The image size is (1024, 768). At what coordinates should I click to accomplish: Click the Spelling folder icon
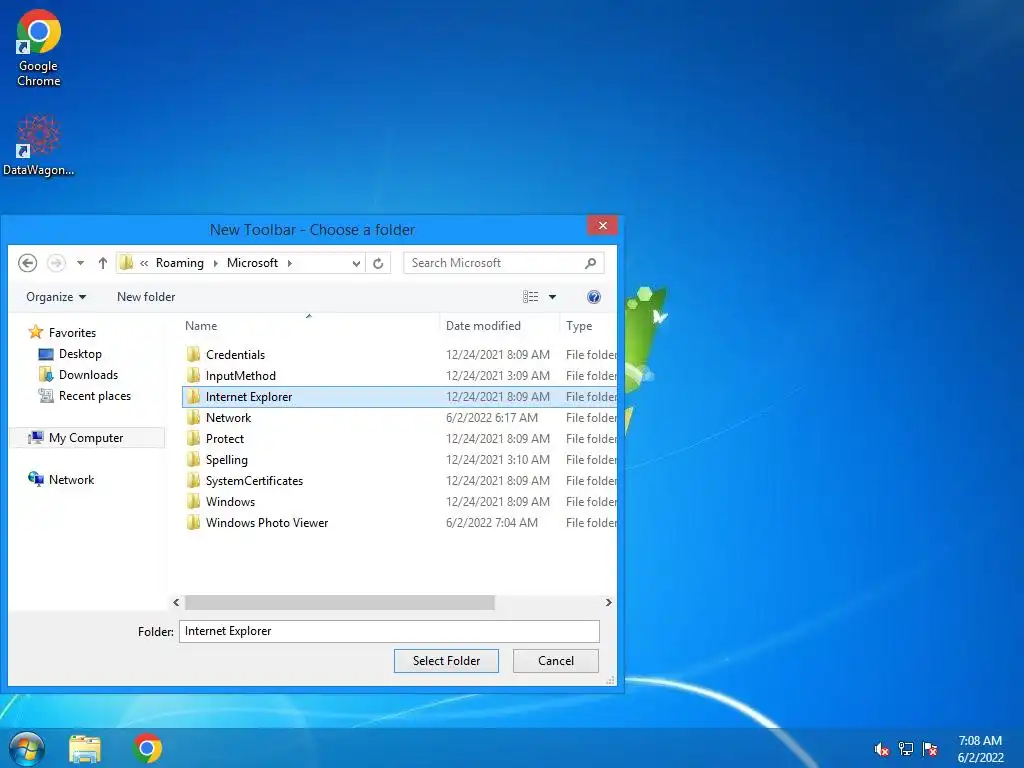tap(193, 459)
